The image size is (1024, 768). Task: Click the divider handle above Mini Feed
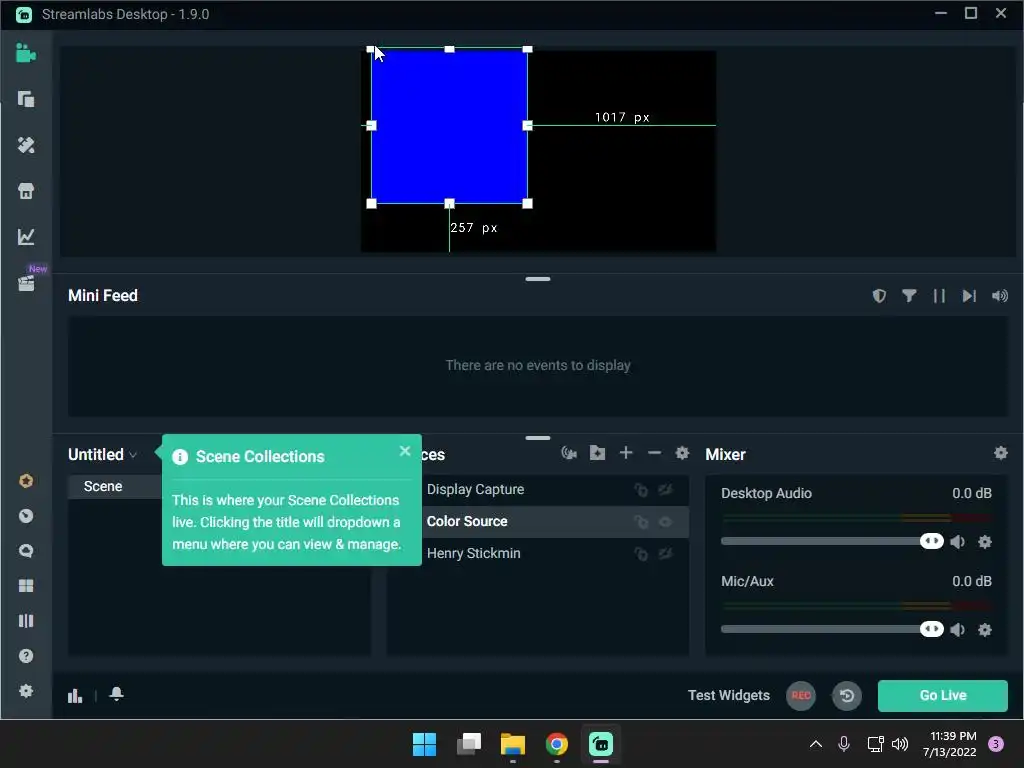(x=537, y=280)
